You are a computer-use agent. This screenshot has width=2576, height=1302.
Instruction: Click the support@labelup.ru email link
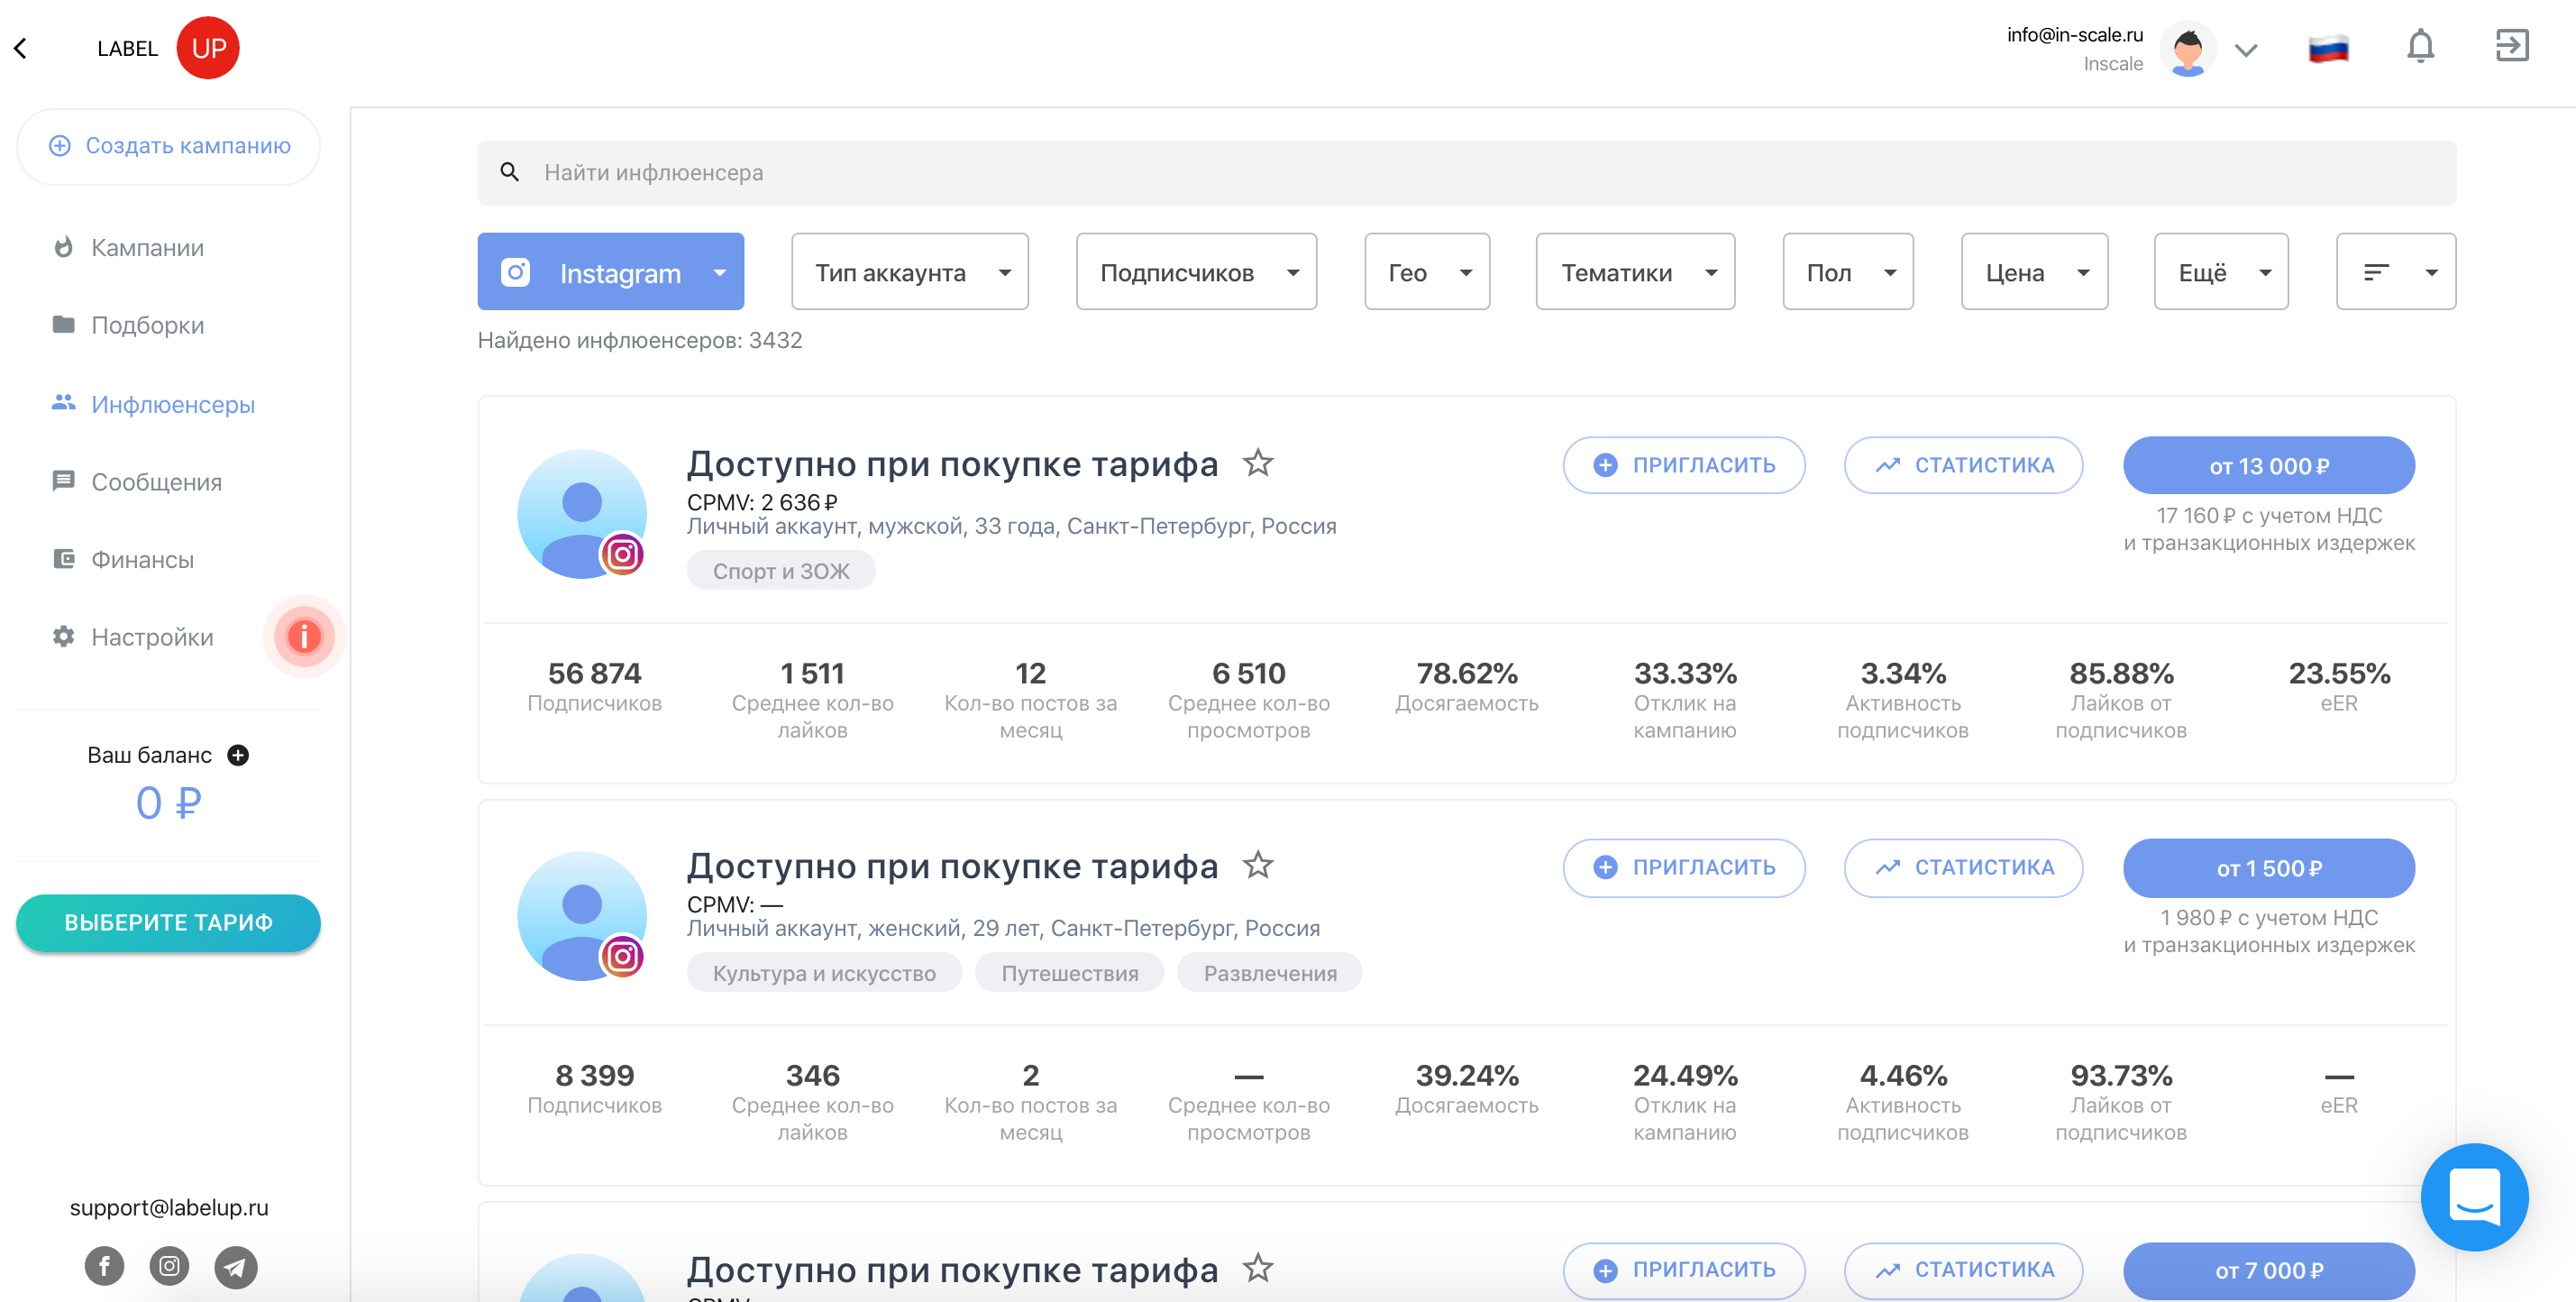[x=169, y=1207]
